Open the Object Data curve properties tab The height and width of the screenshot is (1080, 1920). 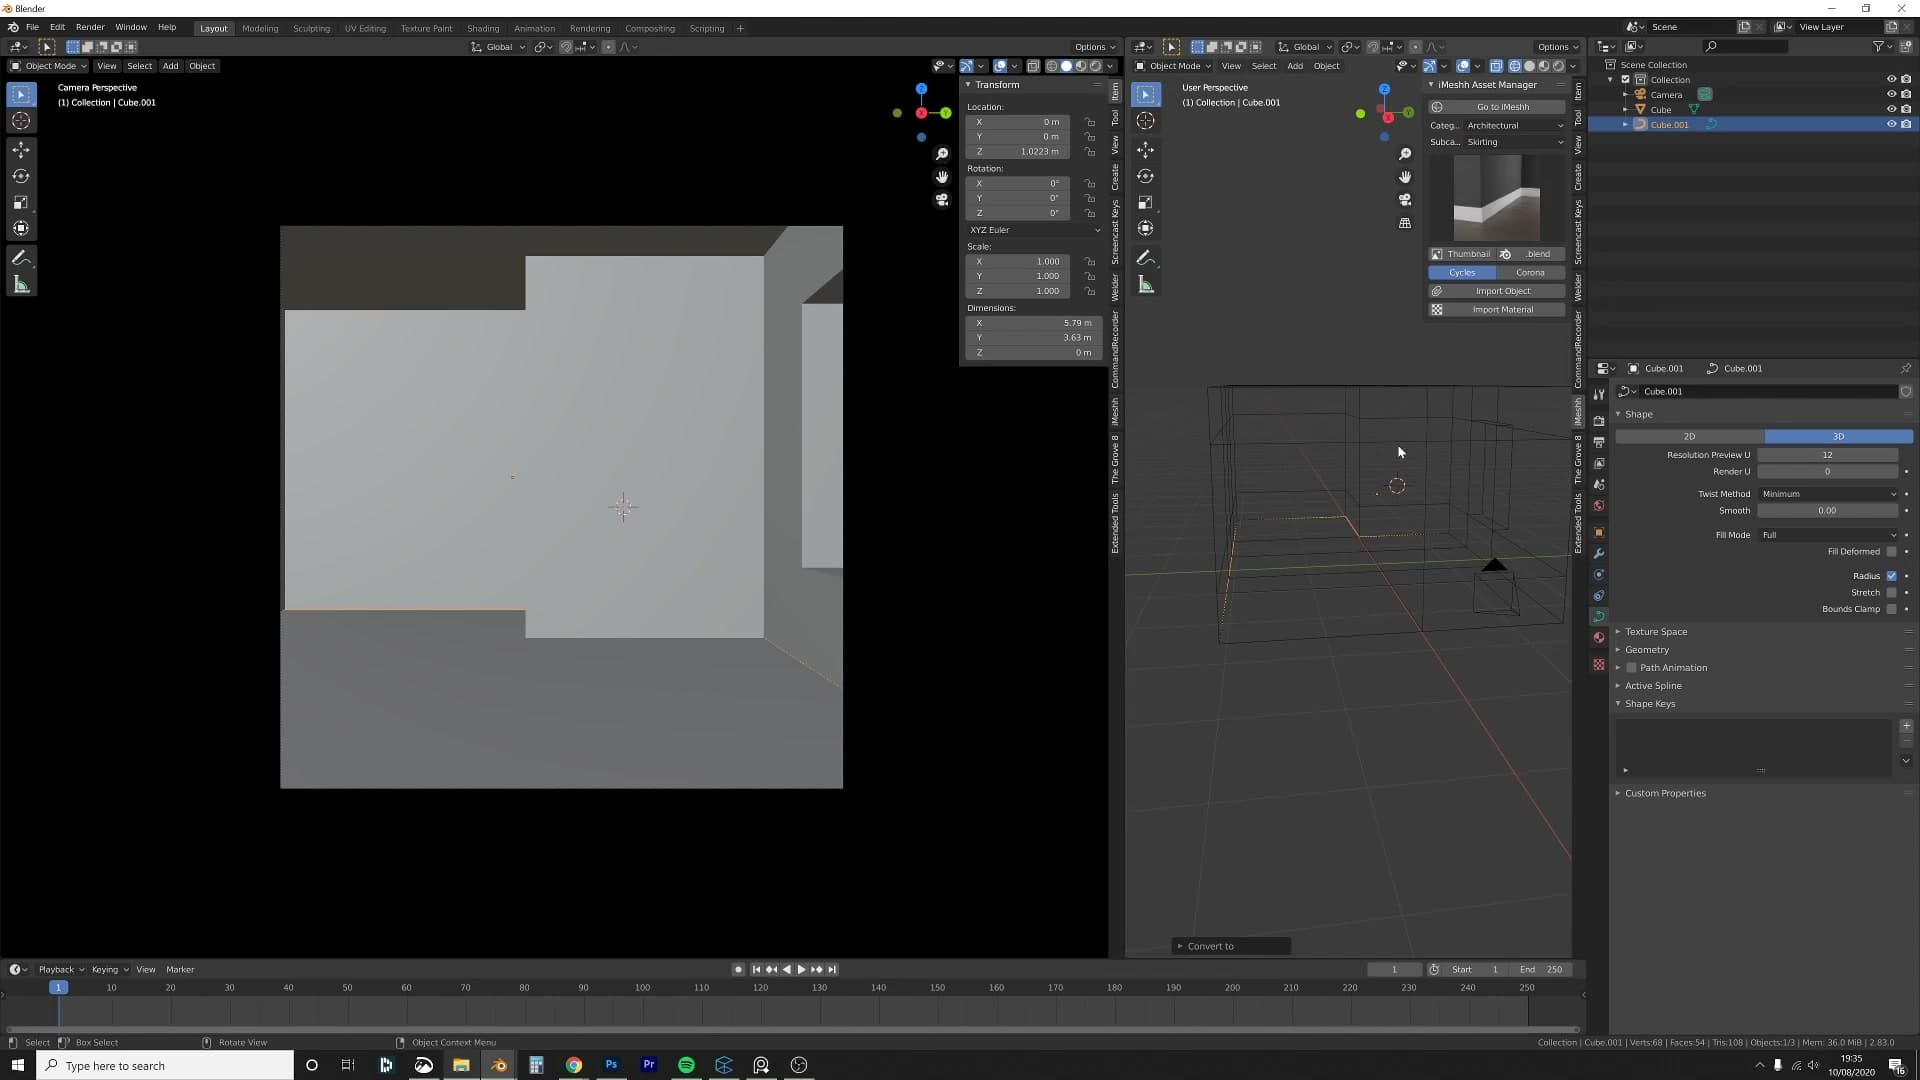point(1599,616)
